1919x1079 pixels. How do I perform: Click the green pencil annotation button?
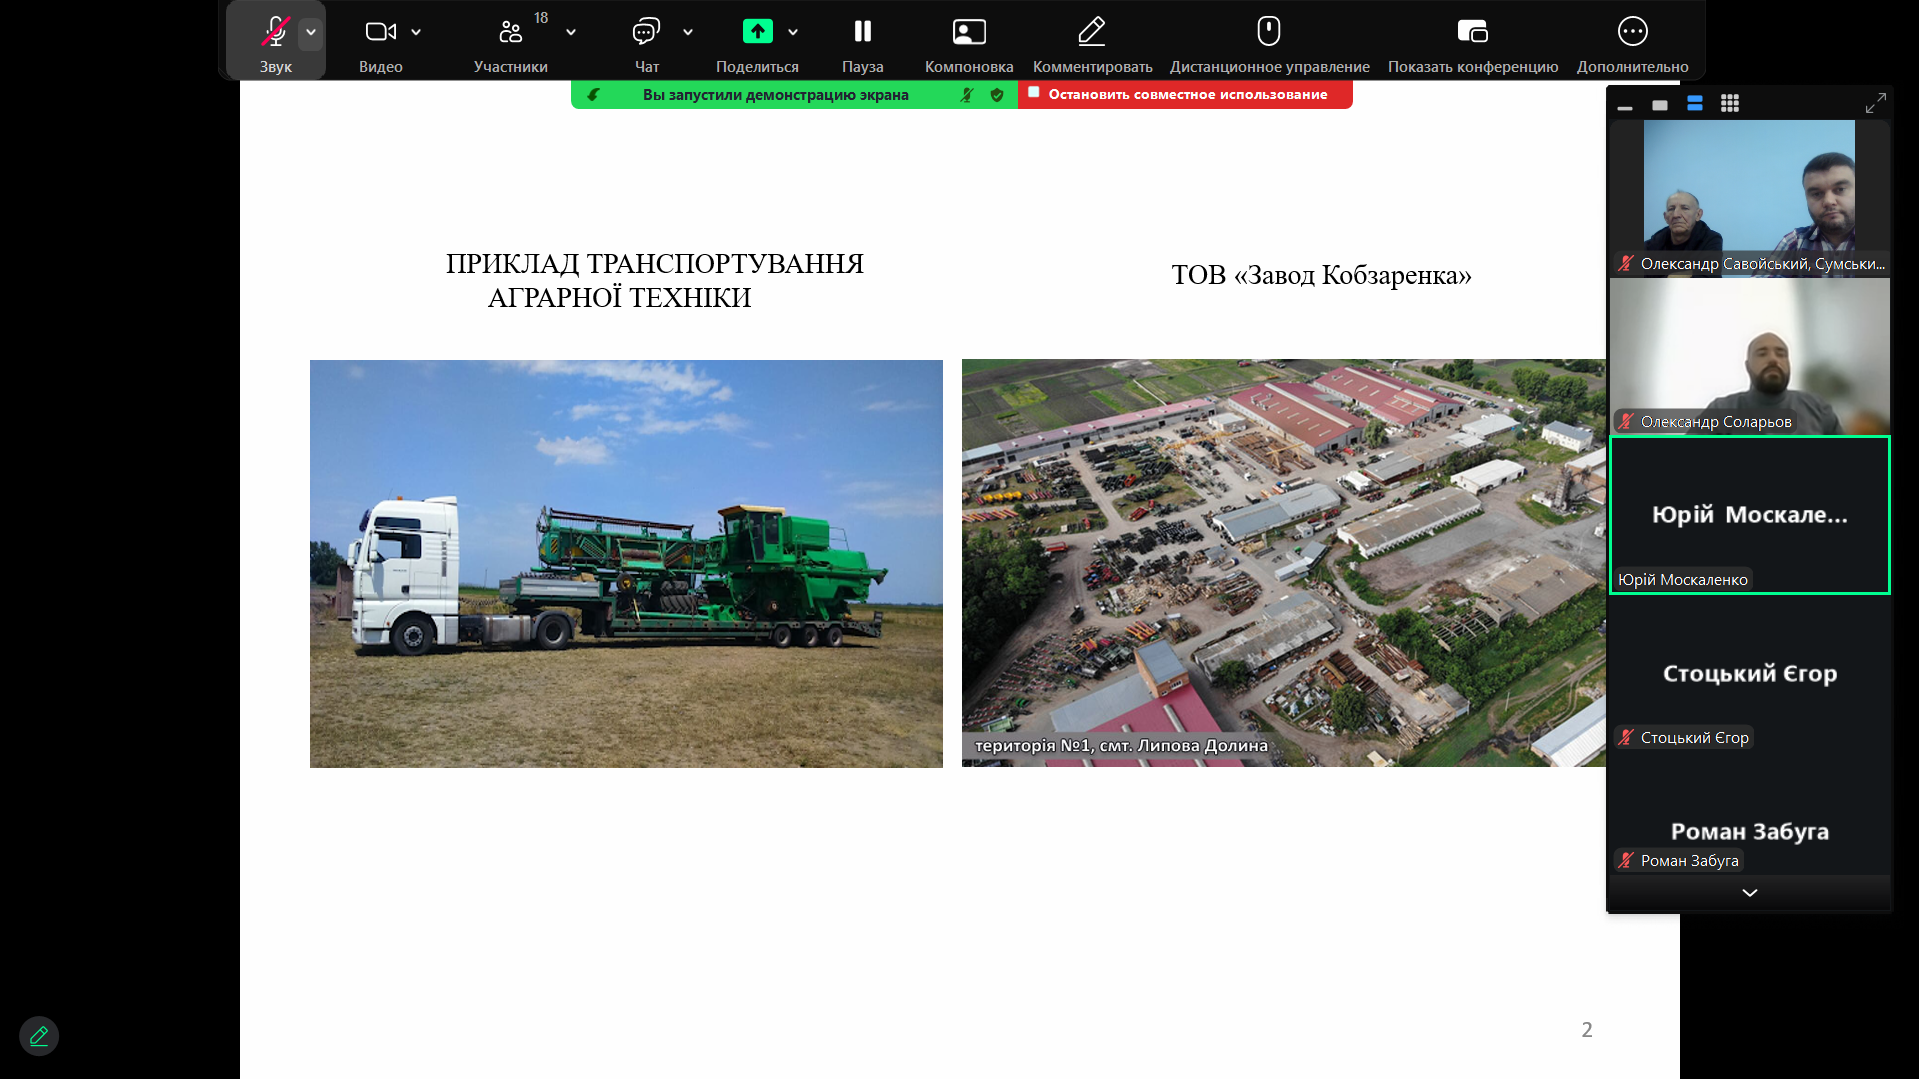pyautogui.click(x=39, y=1036)
